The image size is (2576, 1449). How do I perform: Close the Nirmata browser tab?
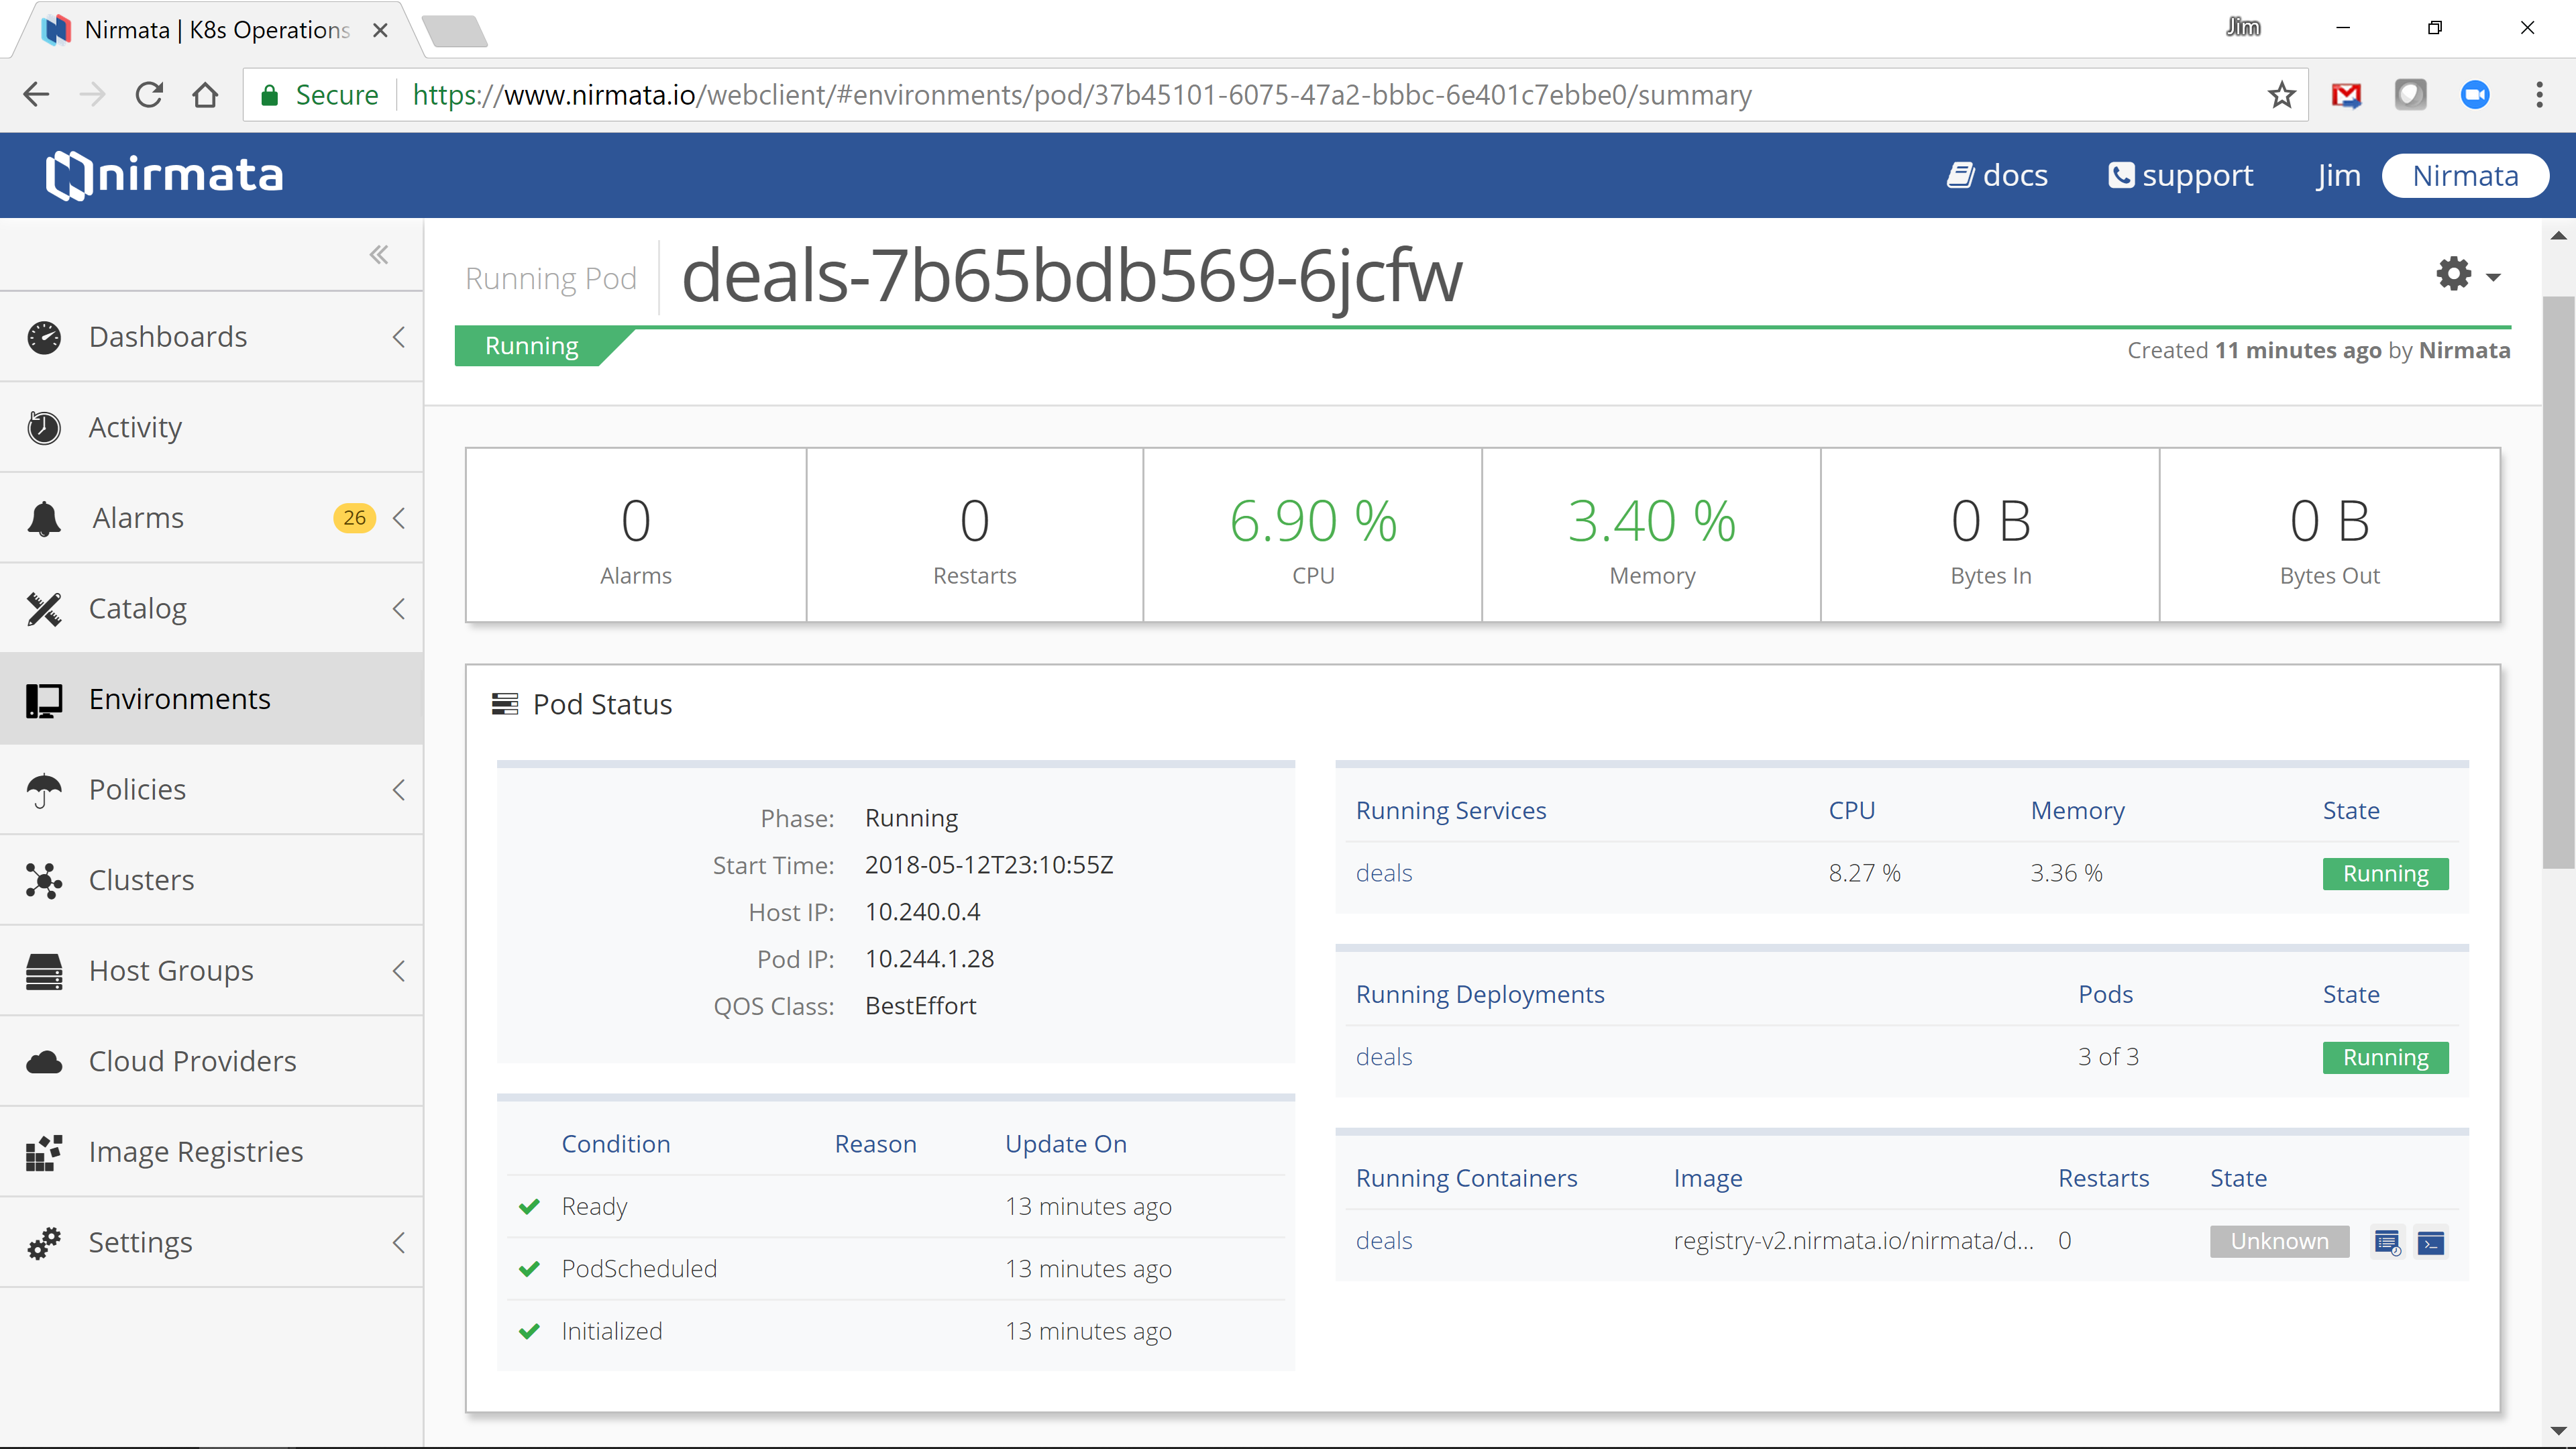point(380,30)
